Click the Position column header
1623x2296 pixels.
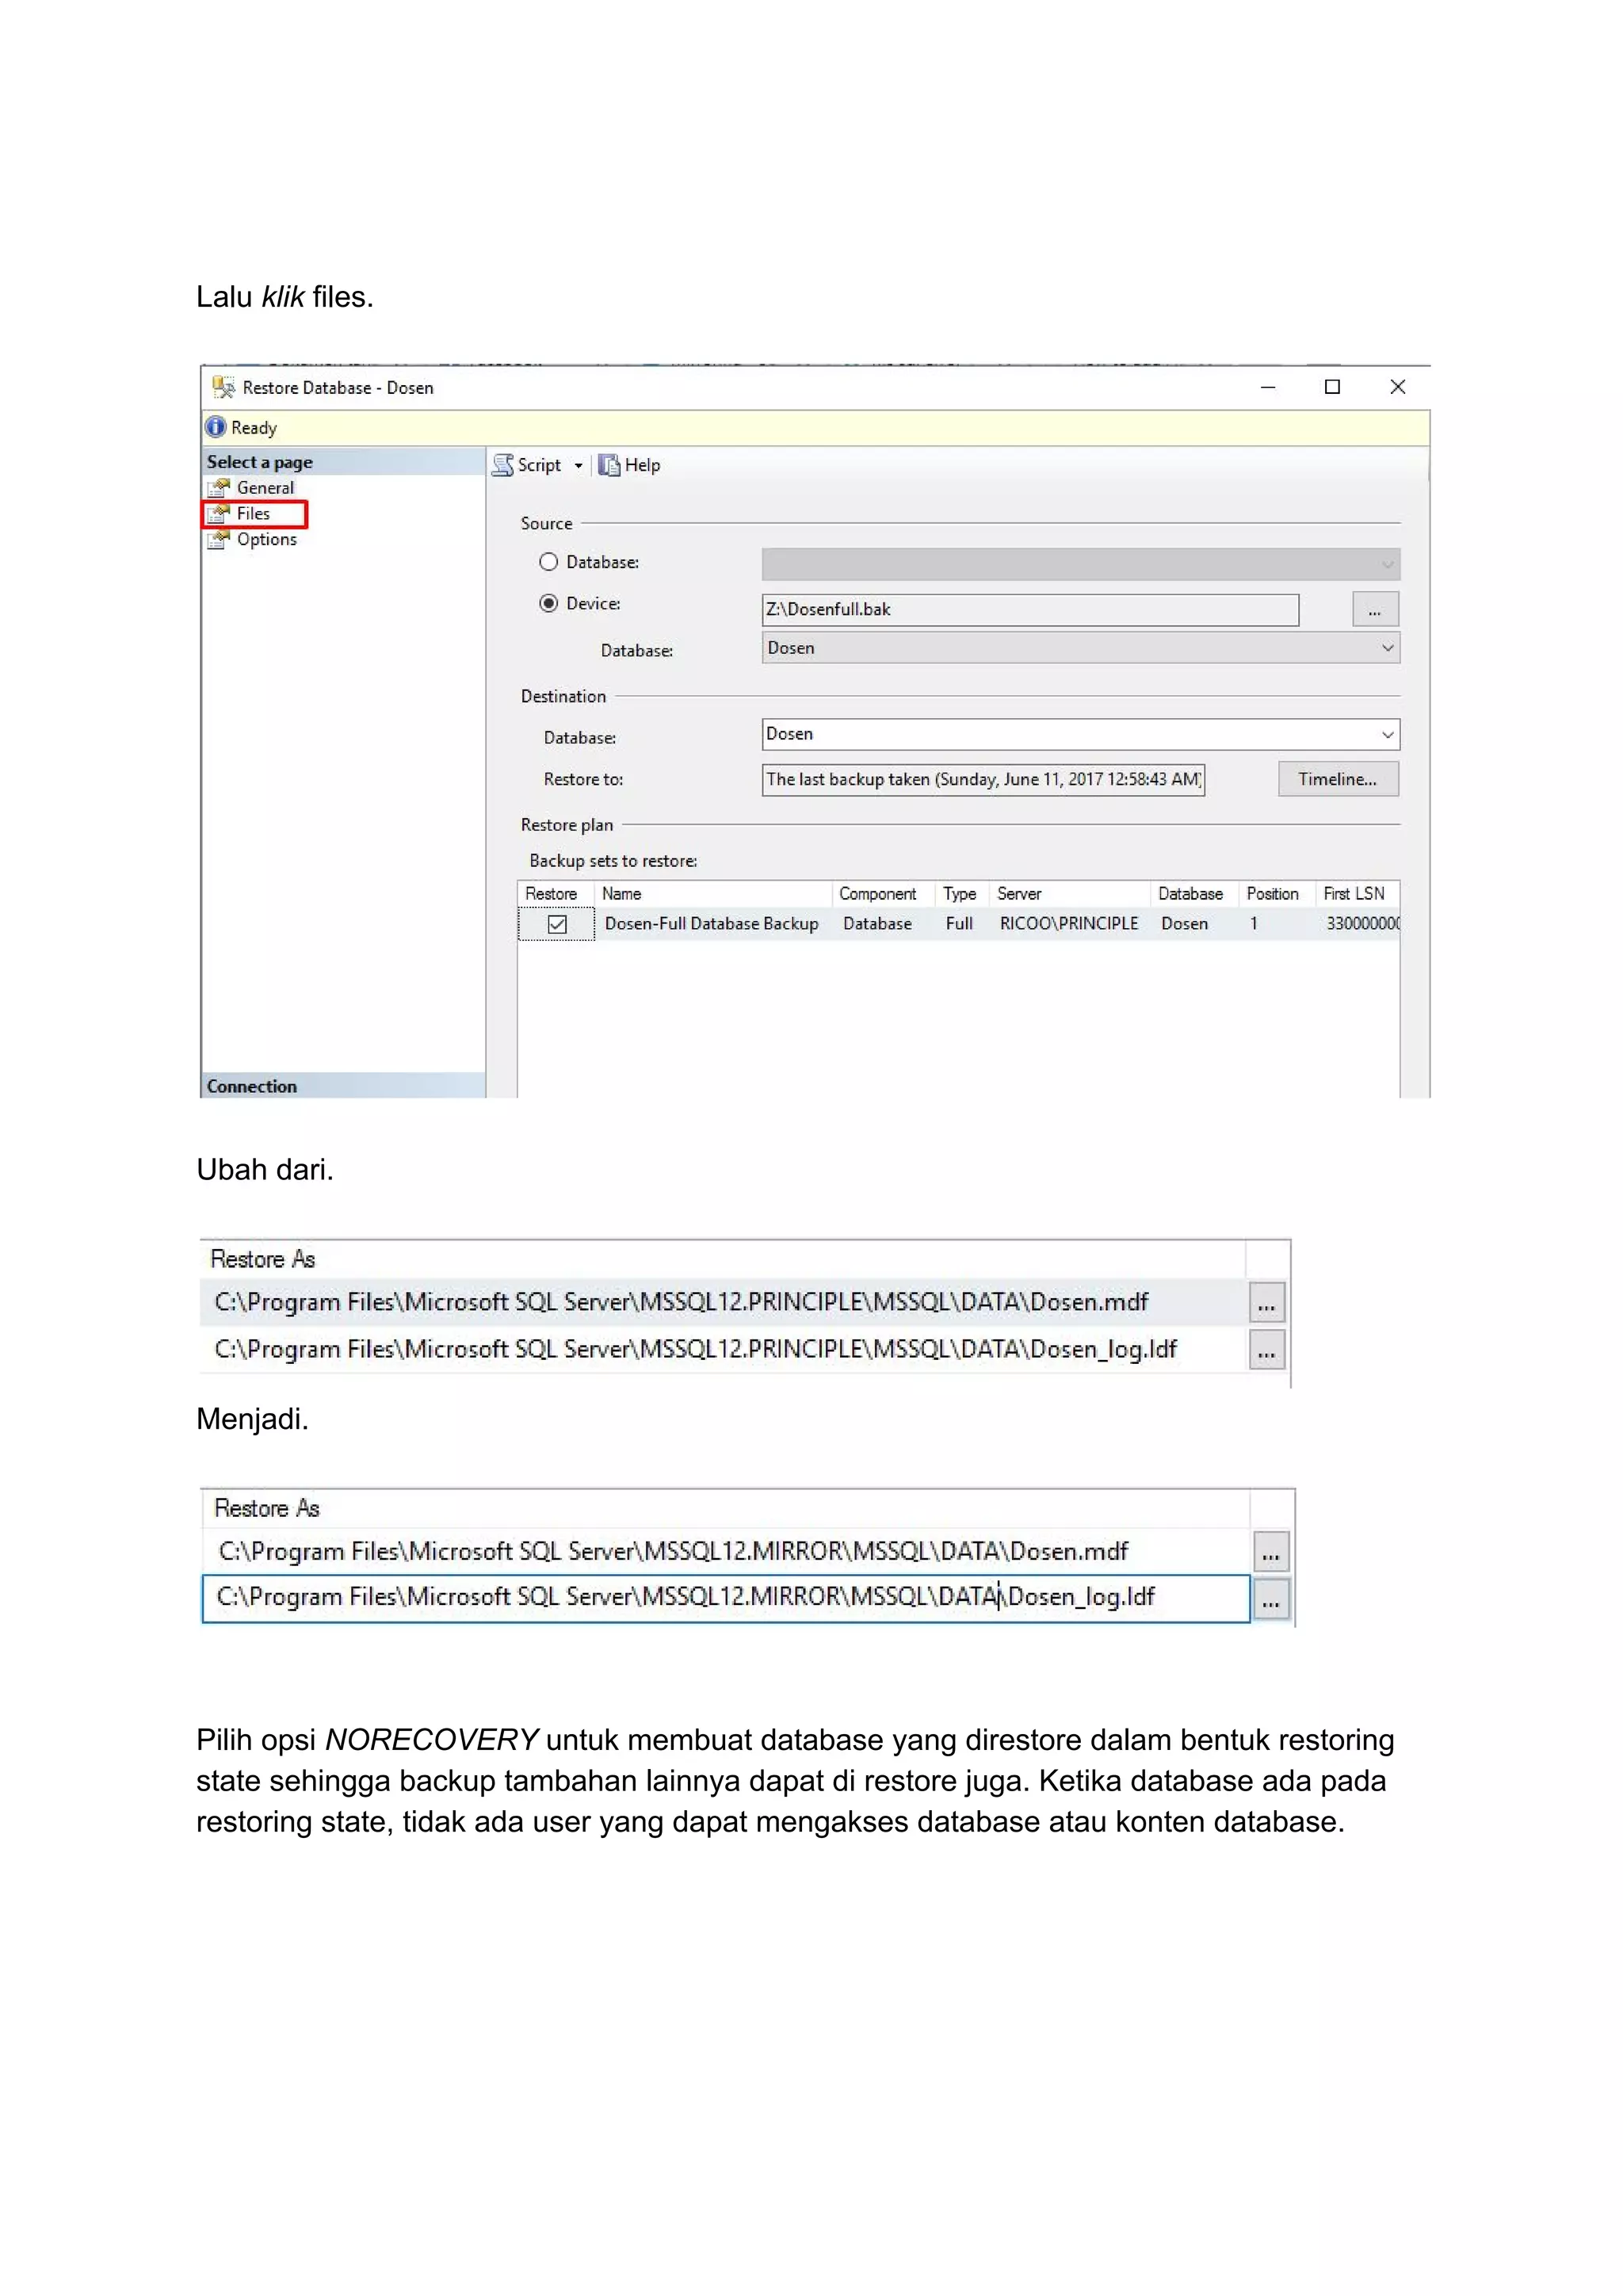(1275, 894)
